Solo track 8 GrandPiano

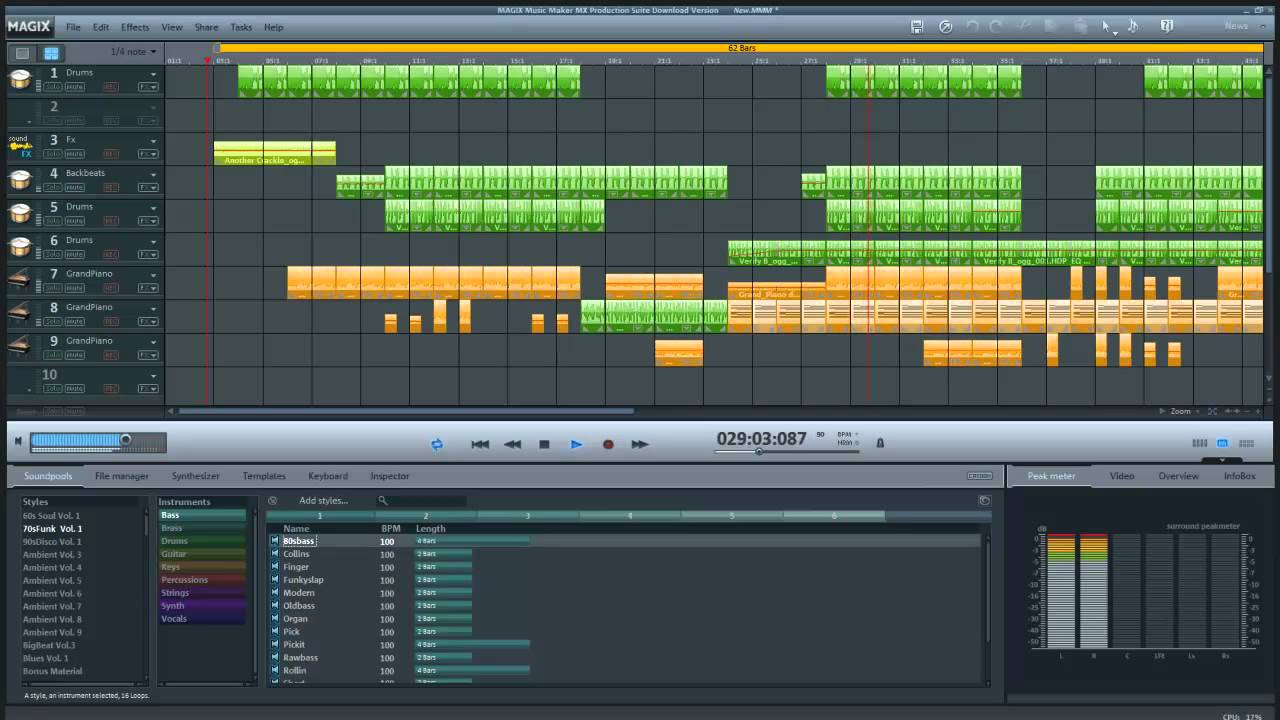53,321
